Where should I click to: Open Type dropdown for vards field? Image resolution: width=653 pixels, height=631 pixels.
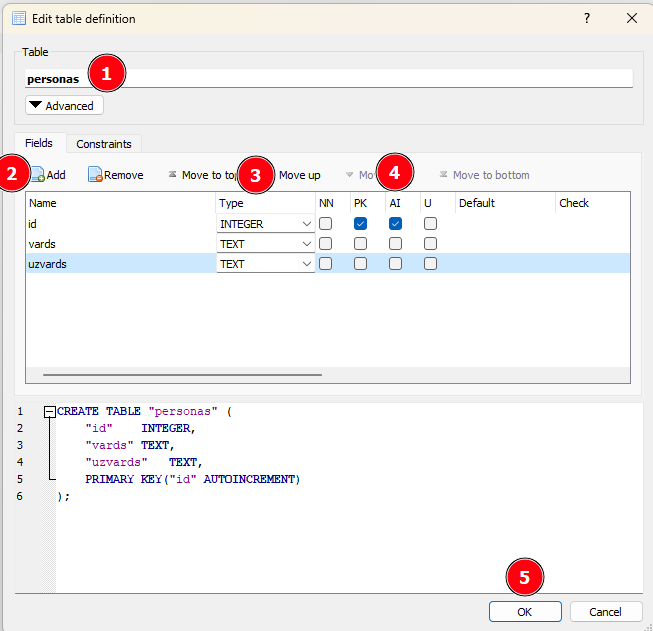[x=306, y=244]
